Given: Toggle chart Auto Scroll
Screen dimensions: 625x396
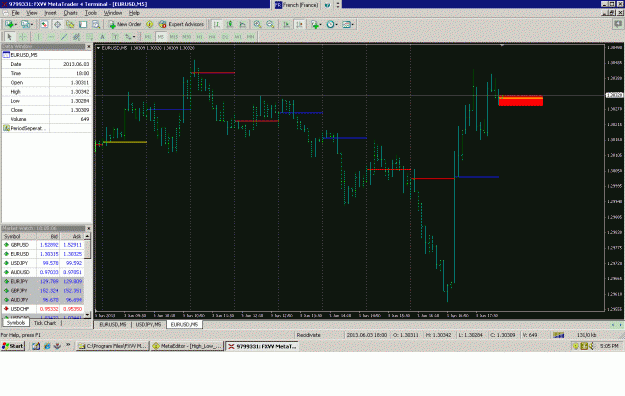Looking at the screenshot, I should click(x=286, y=24).
